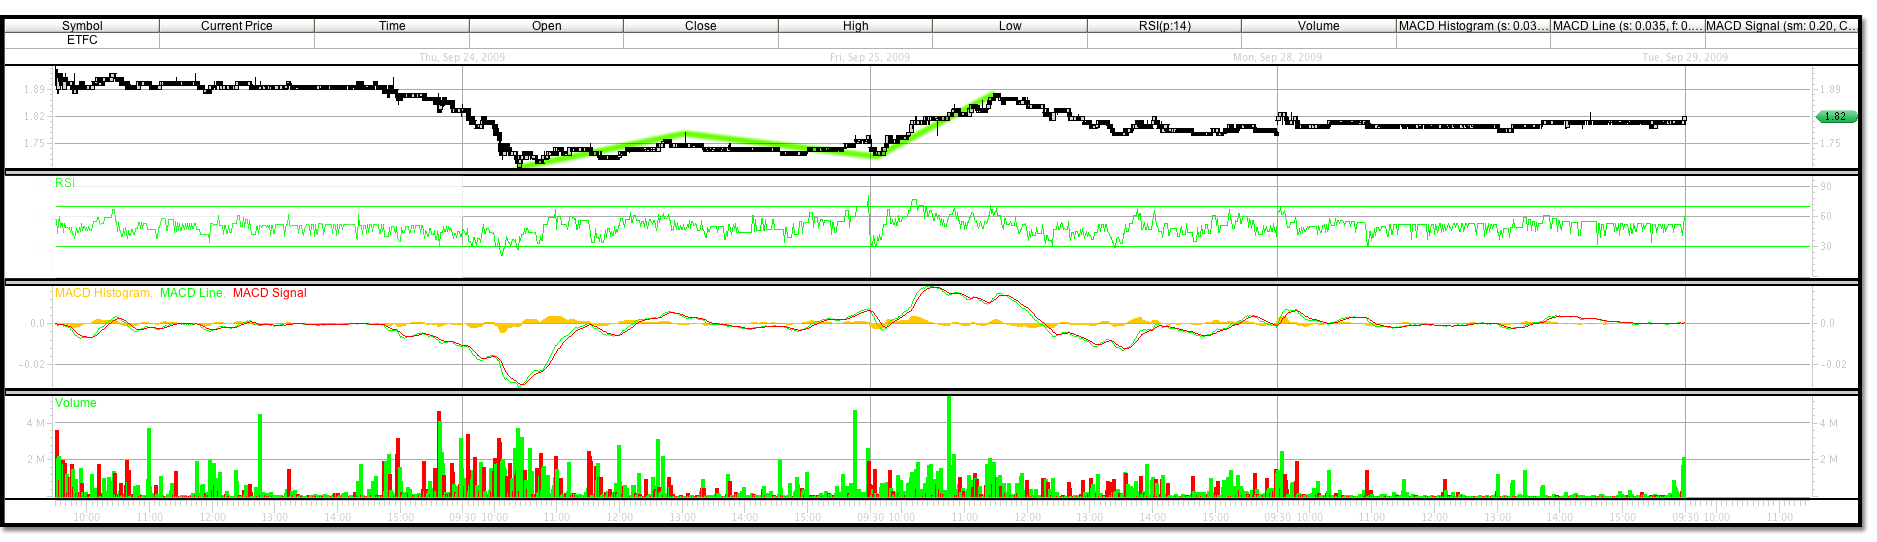This screenshot has width=1877, height=542.
Task: Click the orange MACD Histogram legend label
Action: click(x=103, y=293)
